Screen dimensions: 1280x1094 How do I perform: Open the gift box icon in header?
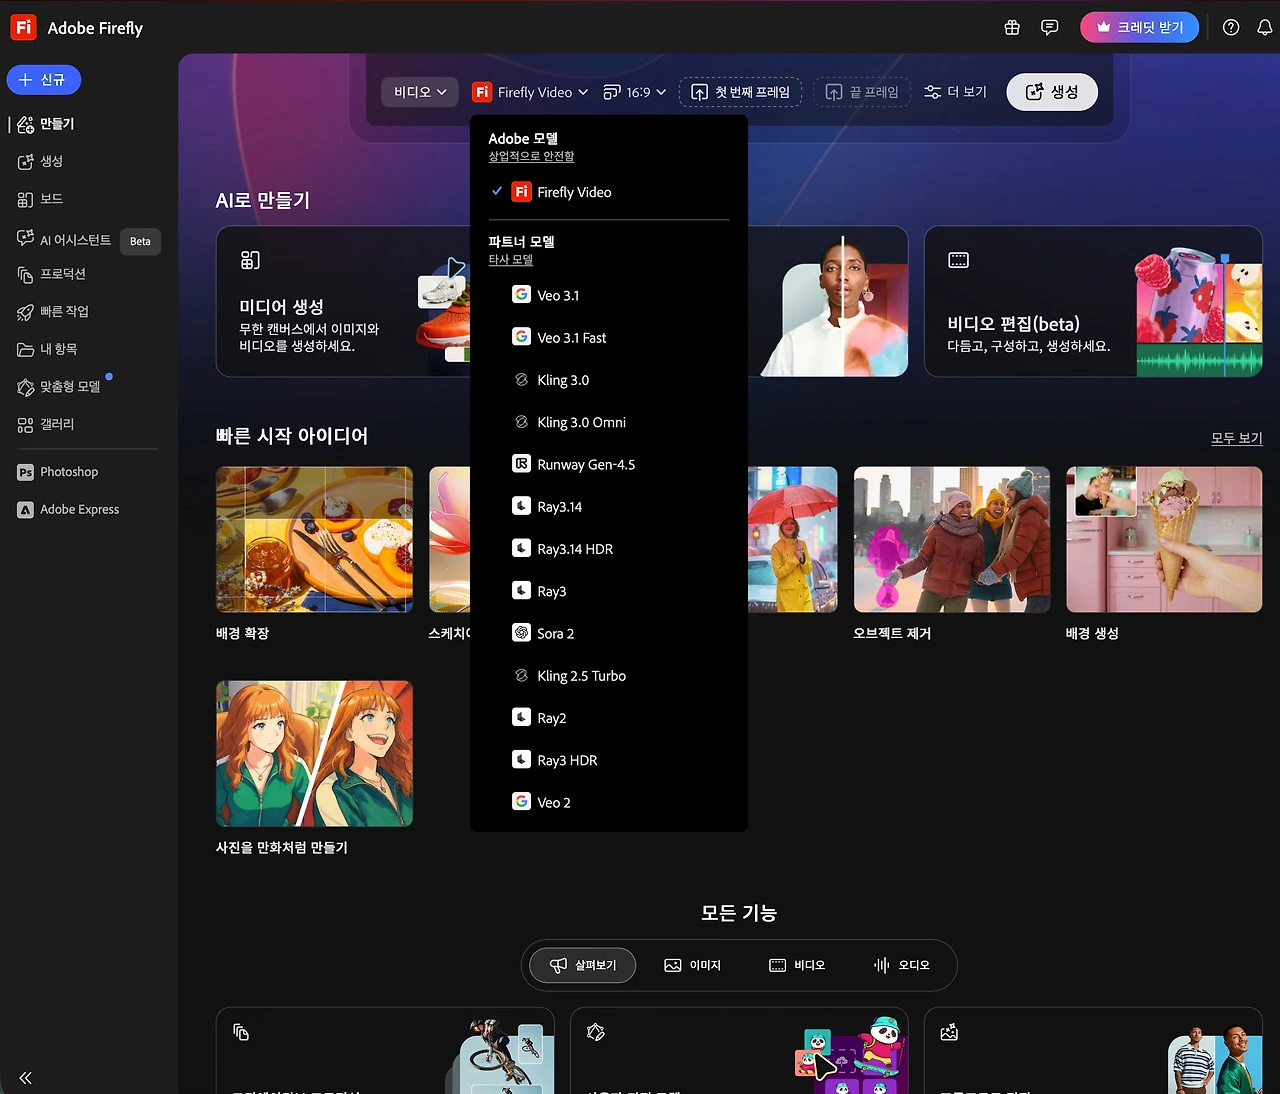coord(1012,28)
